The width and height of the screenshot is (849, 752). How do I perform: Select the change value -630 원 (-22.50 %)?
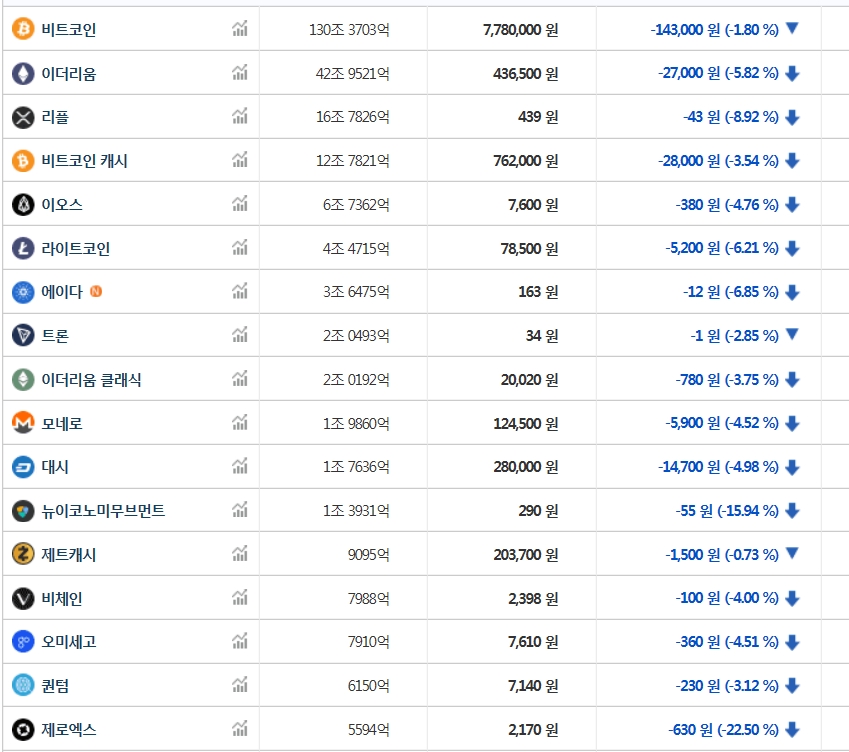click(723, 730)
